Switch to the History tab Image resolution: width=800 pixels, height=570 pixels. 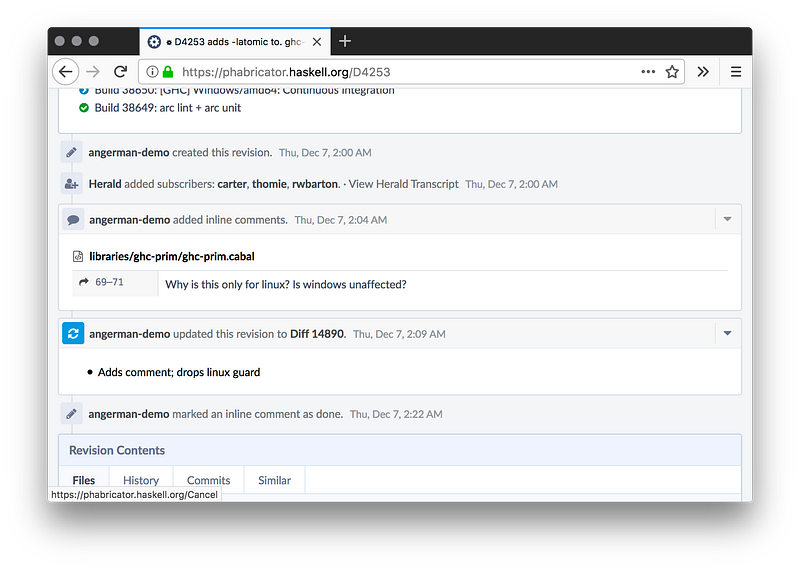[141, 480]
